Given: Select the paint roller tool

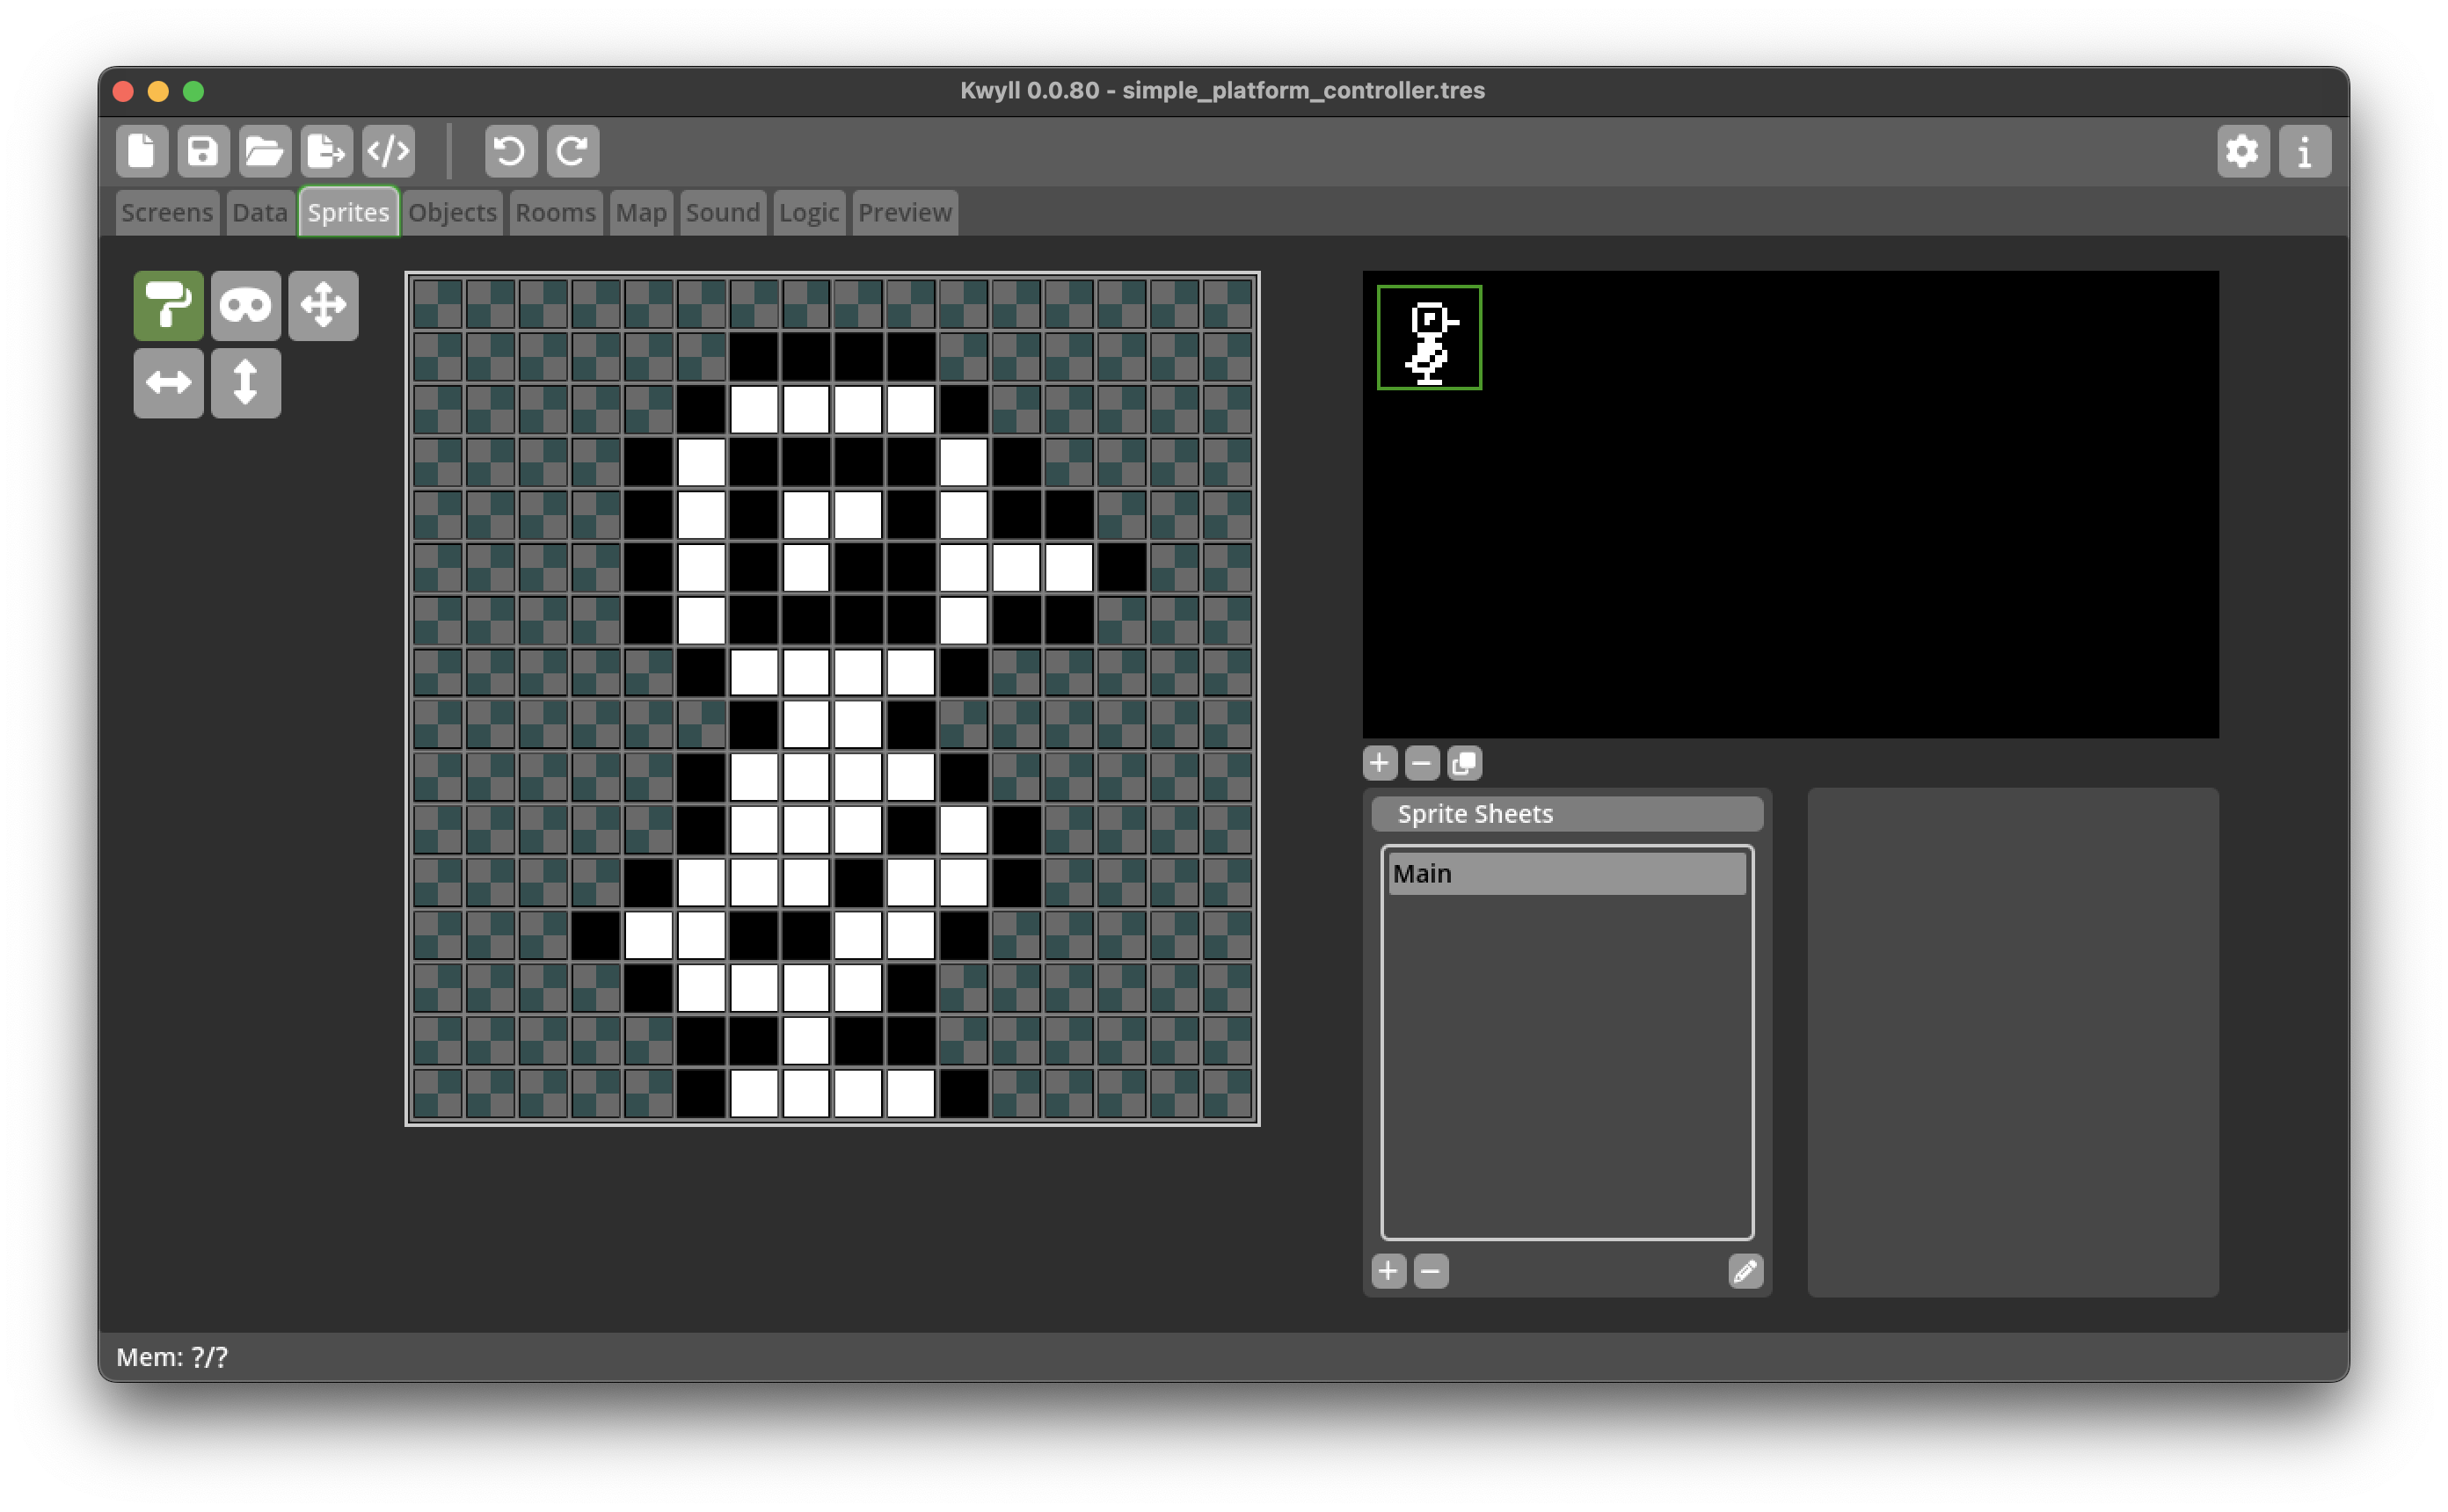Looking at the screenshot, I should 168,305.
